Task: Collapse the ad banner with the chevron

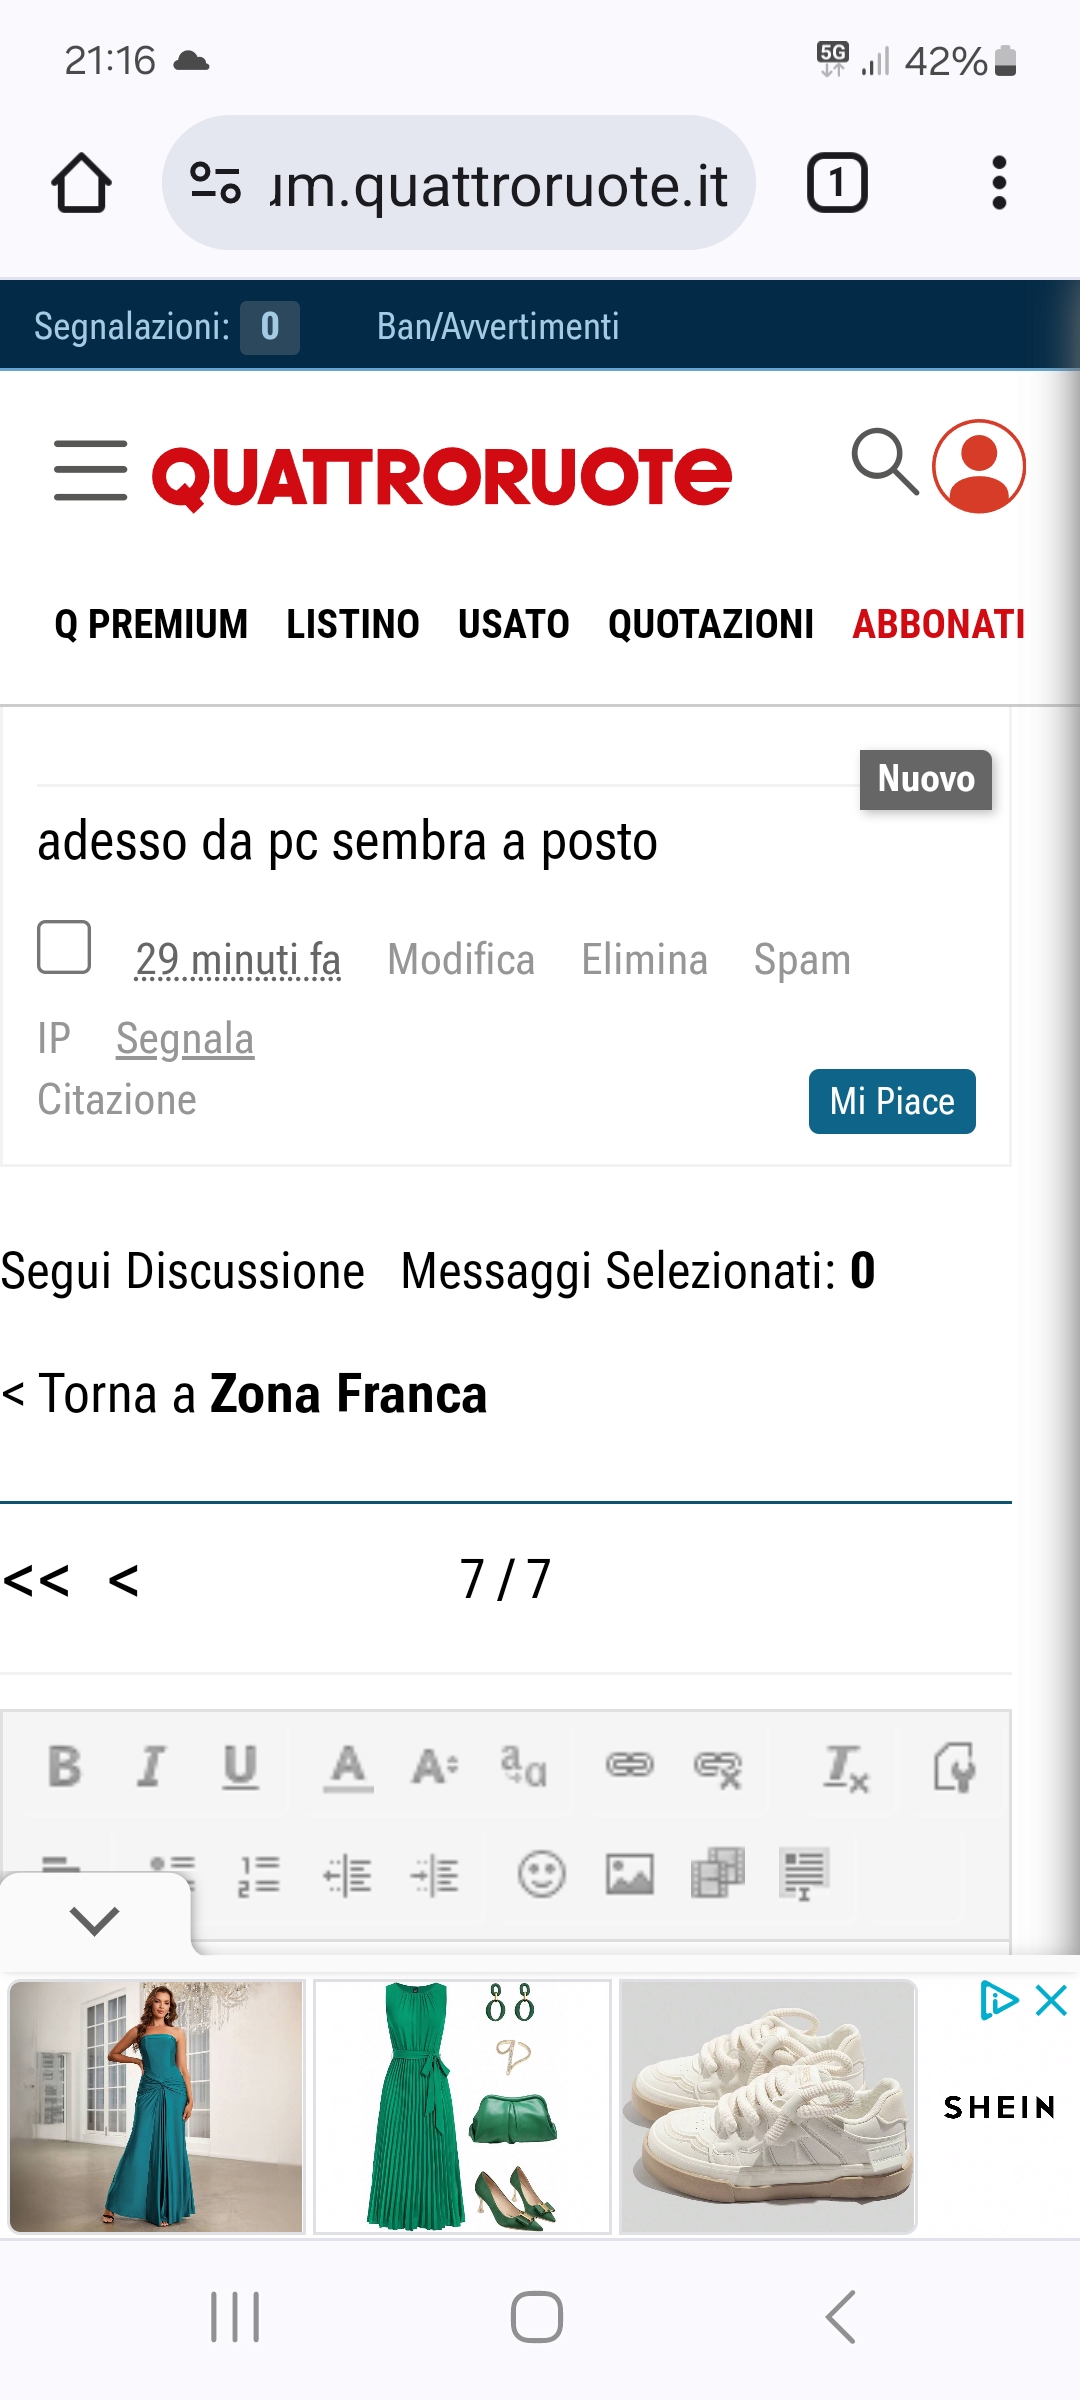Action: coord(95,1919)
